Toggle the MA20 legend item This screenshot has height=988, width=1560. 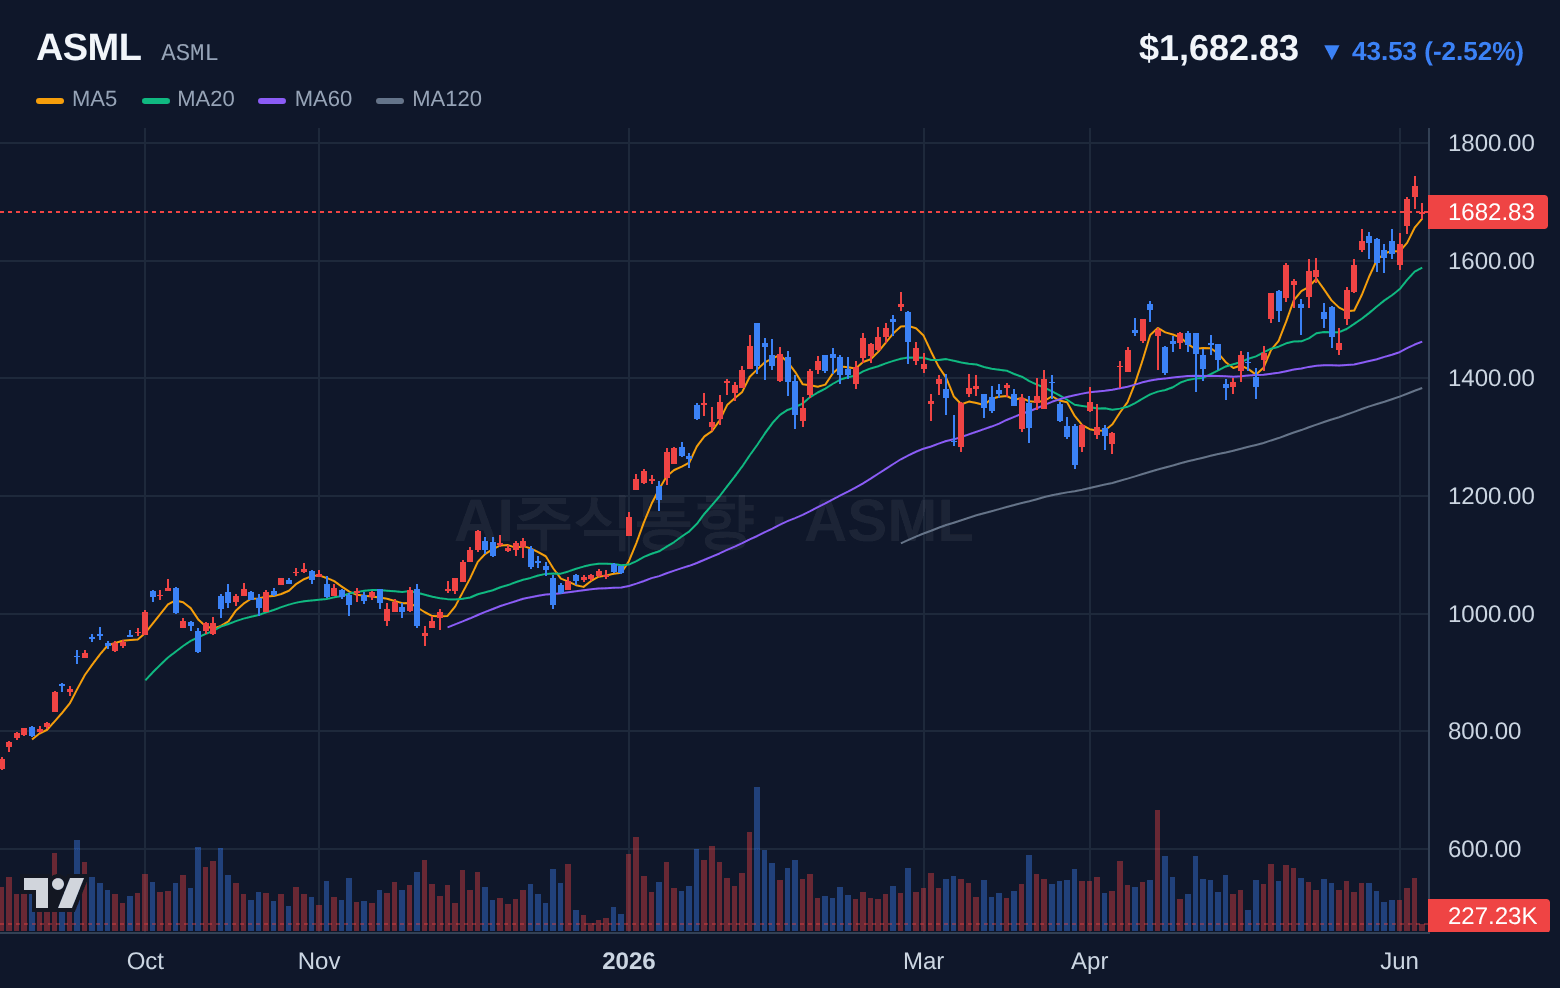[188, 99]
